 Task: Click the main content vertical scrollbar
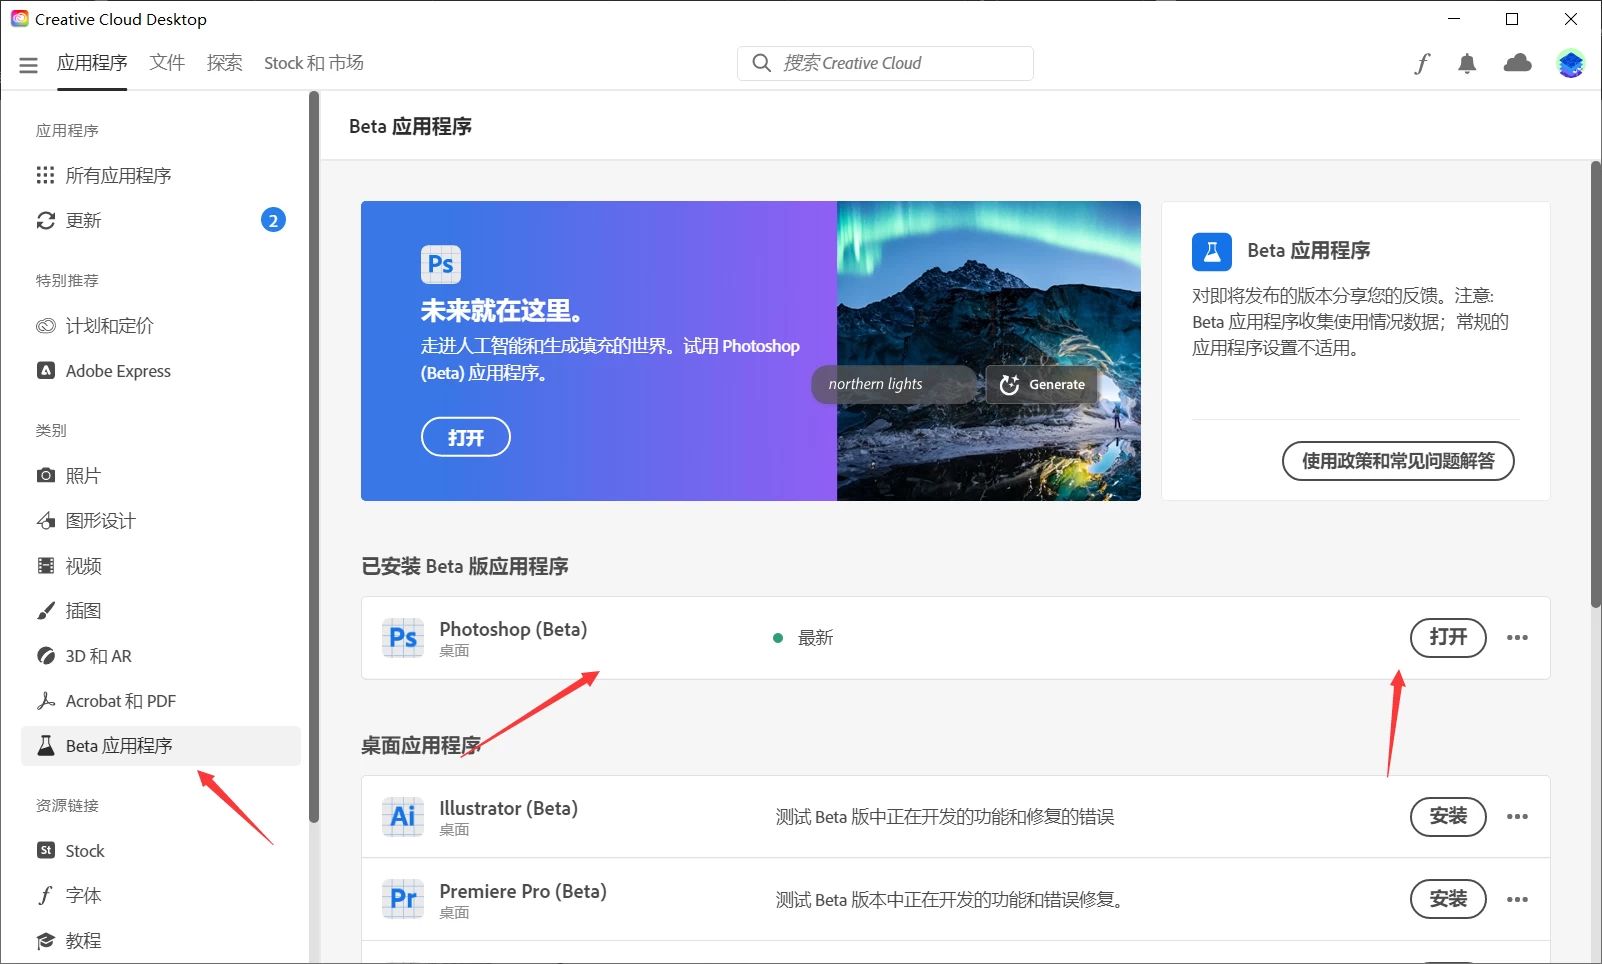1596,385
